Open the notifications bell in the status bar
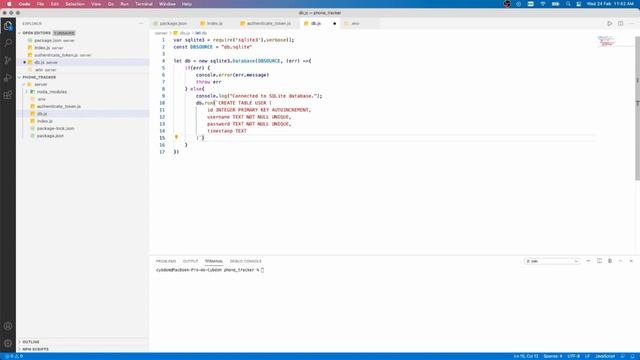 point(633,356)
